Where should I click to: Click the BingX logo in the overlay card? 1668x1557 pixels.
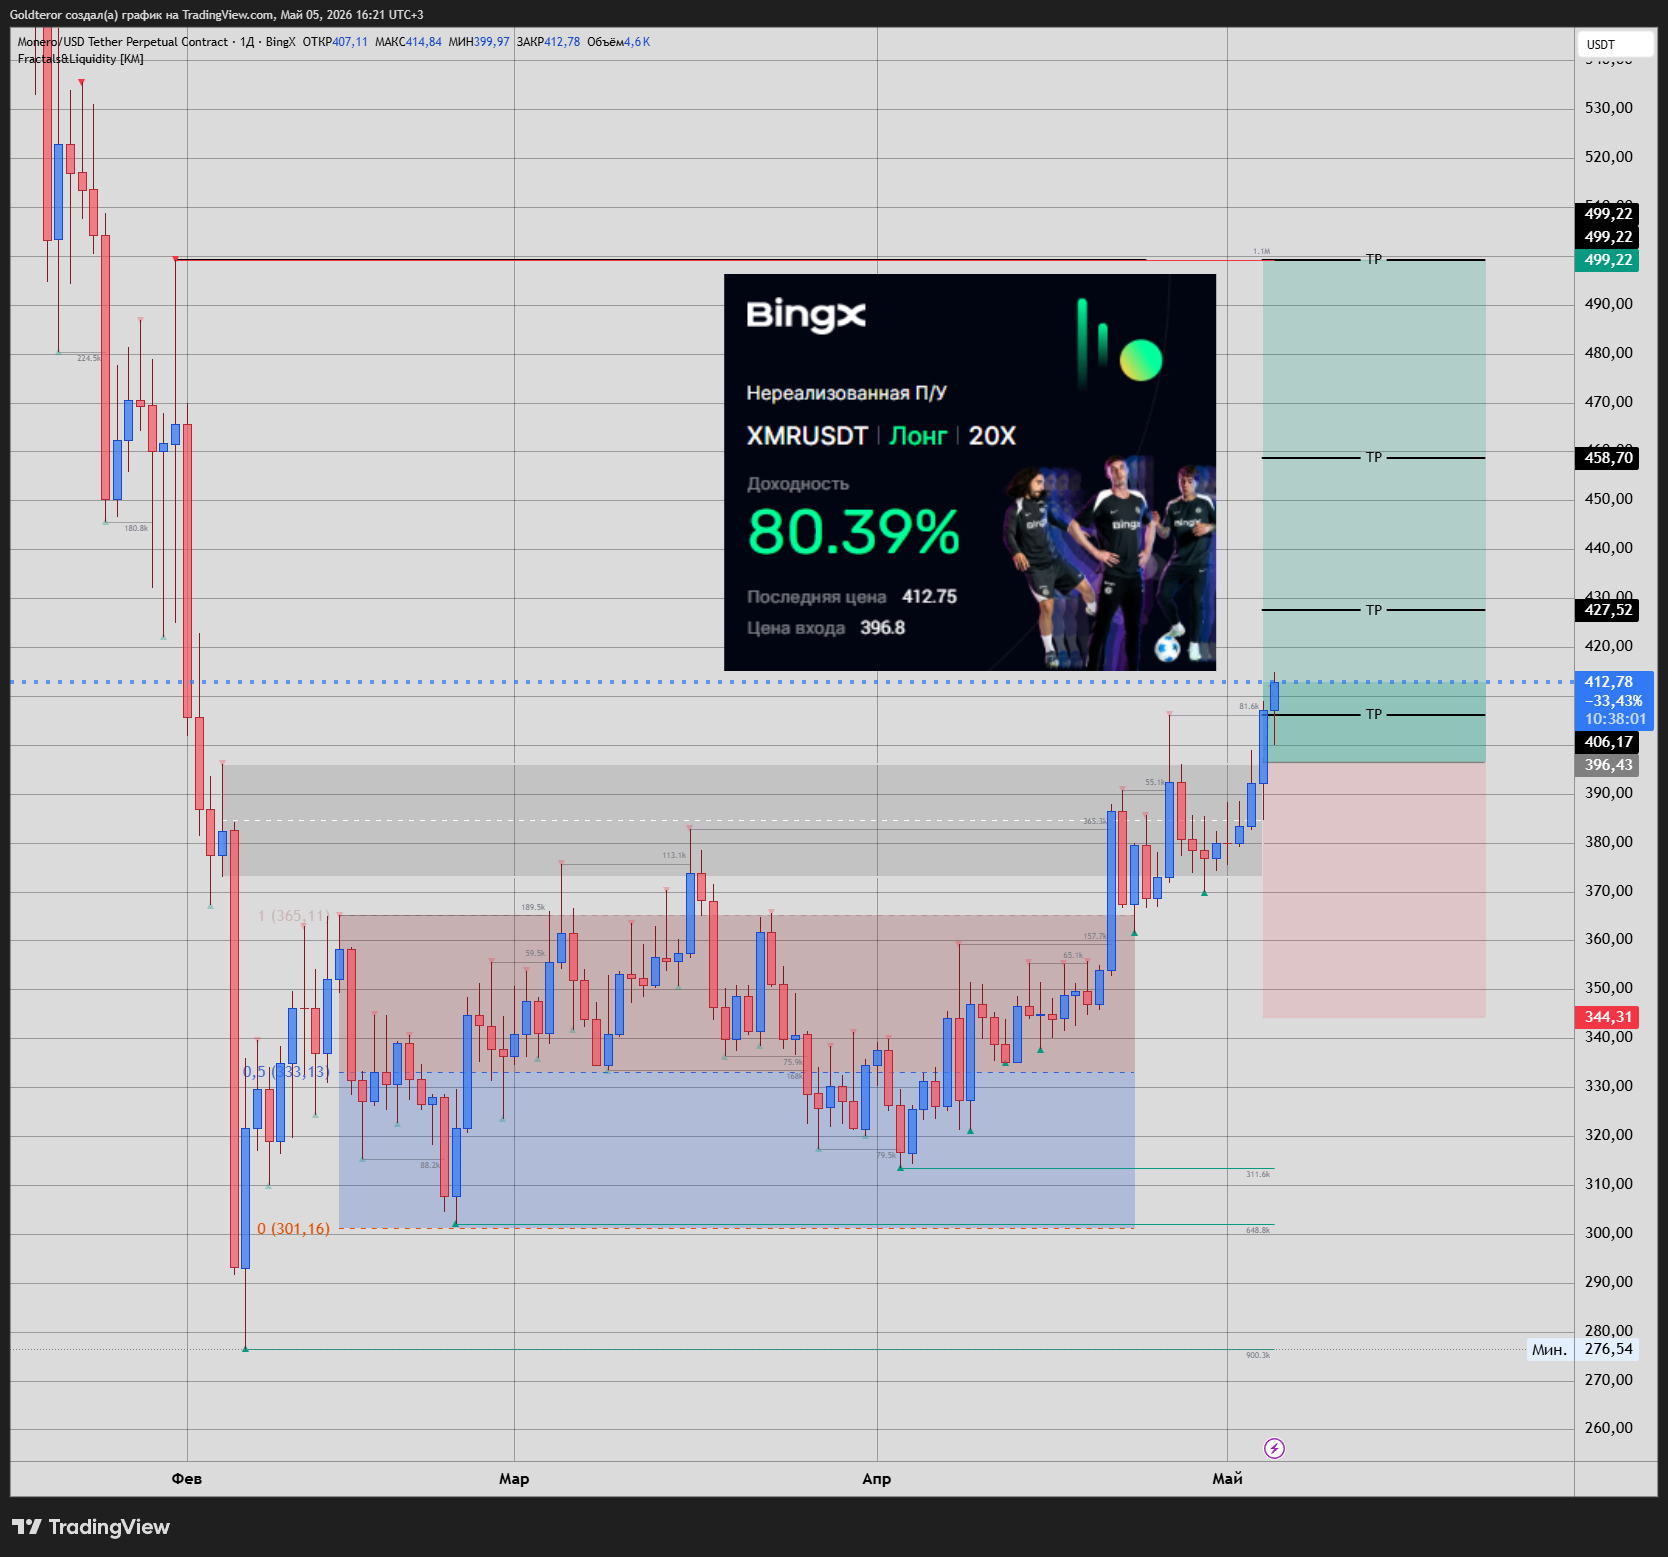pyautogui.click(x=806, y=315)
